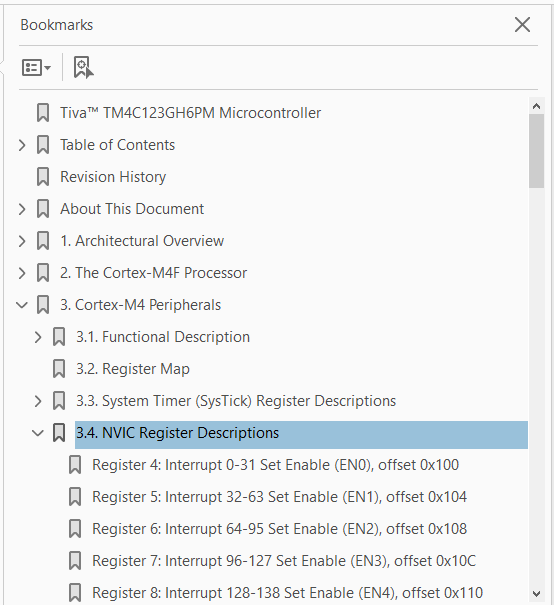554x605 pixels.
Task: Close the Bookmarks panel
Action: tap(522, 25)
